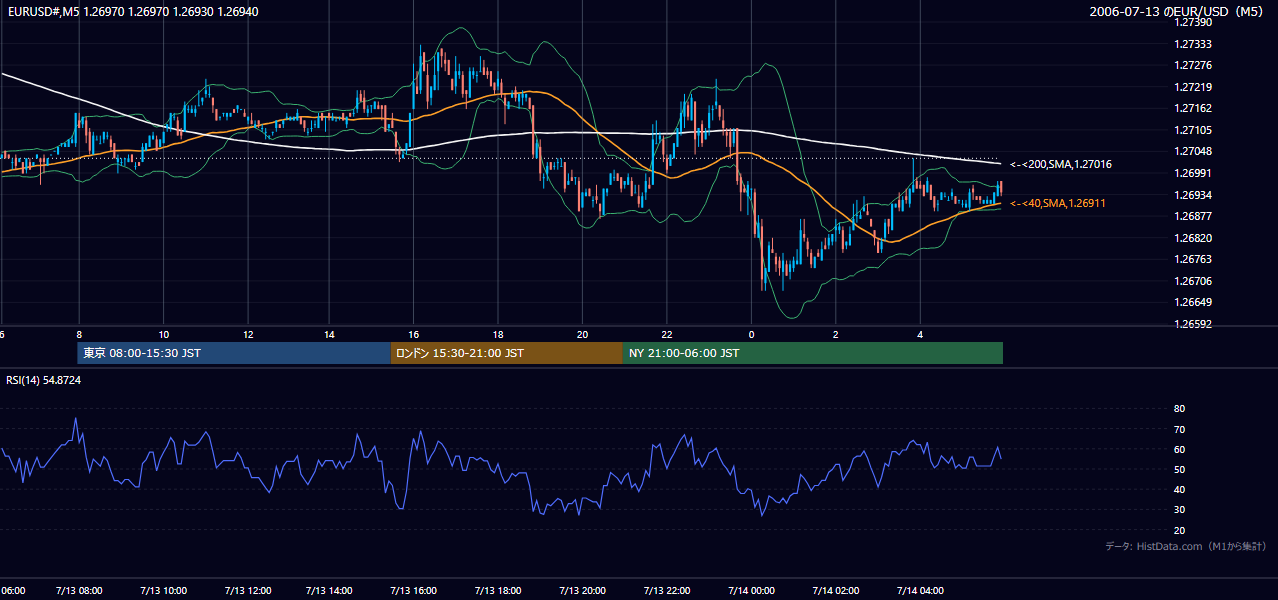This screenshot has height=600, width=1278.
Task: Click the 7/13 16:00 bottom time label
Action: click(415, 591)
